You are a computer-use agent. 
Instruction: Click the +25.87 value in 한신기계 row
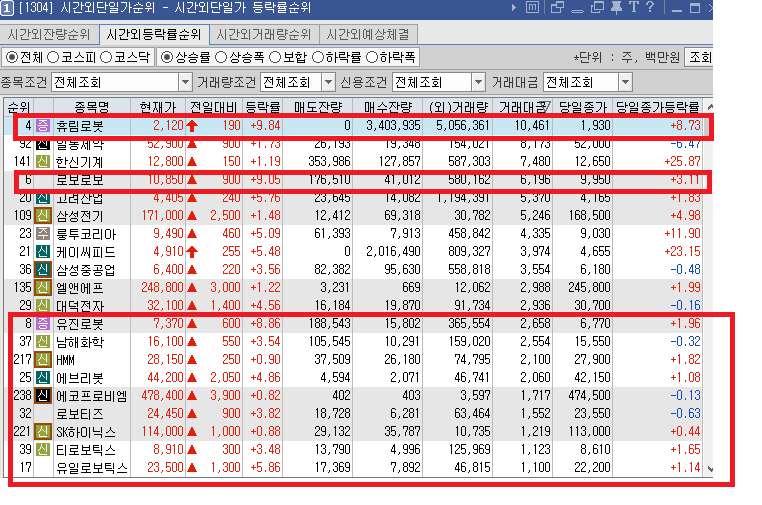click(682, 161)
